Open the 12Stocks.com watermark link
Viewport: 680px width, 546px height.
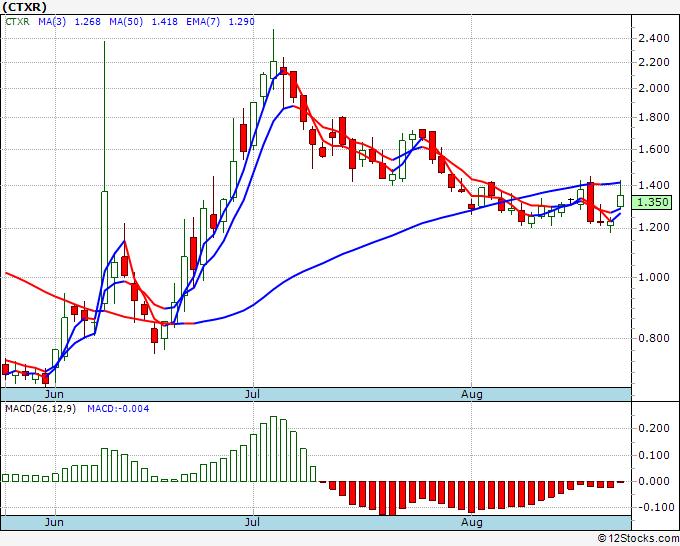[637, 538]
